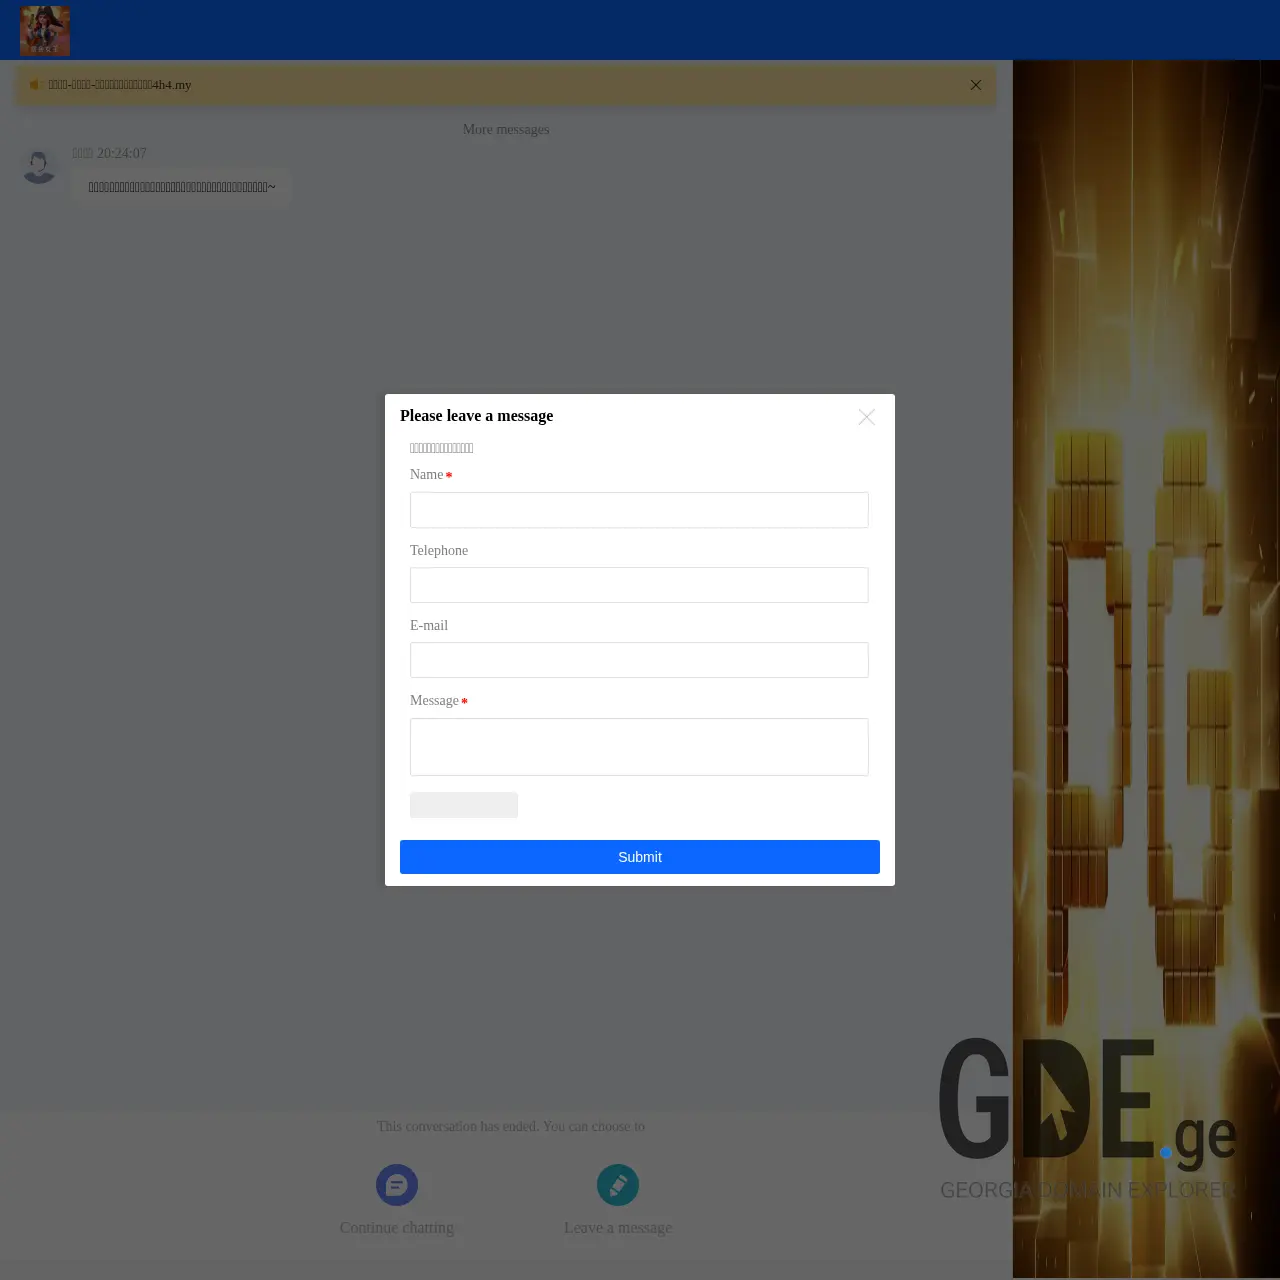Click the game logo in the top navigation bar
Viewport: 1280px width, 1280px height.
point(44,30)
